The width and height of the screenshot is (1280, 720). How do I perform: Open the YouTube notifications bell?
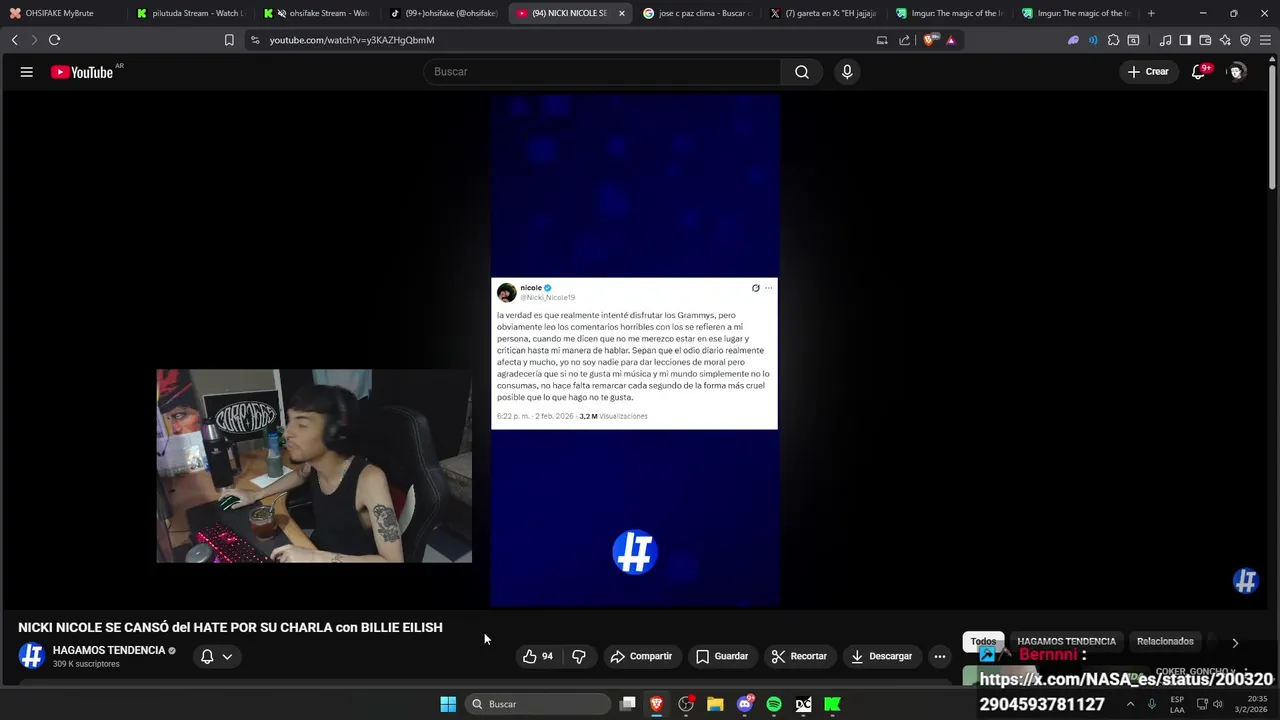[1199, 72]
